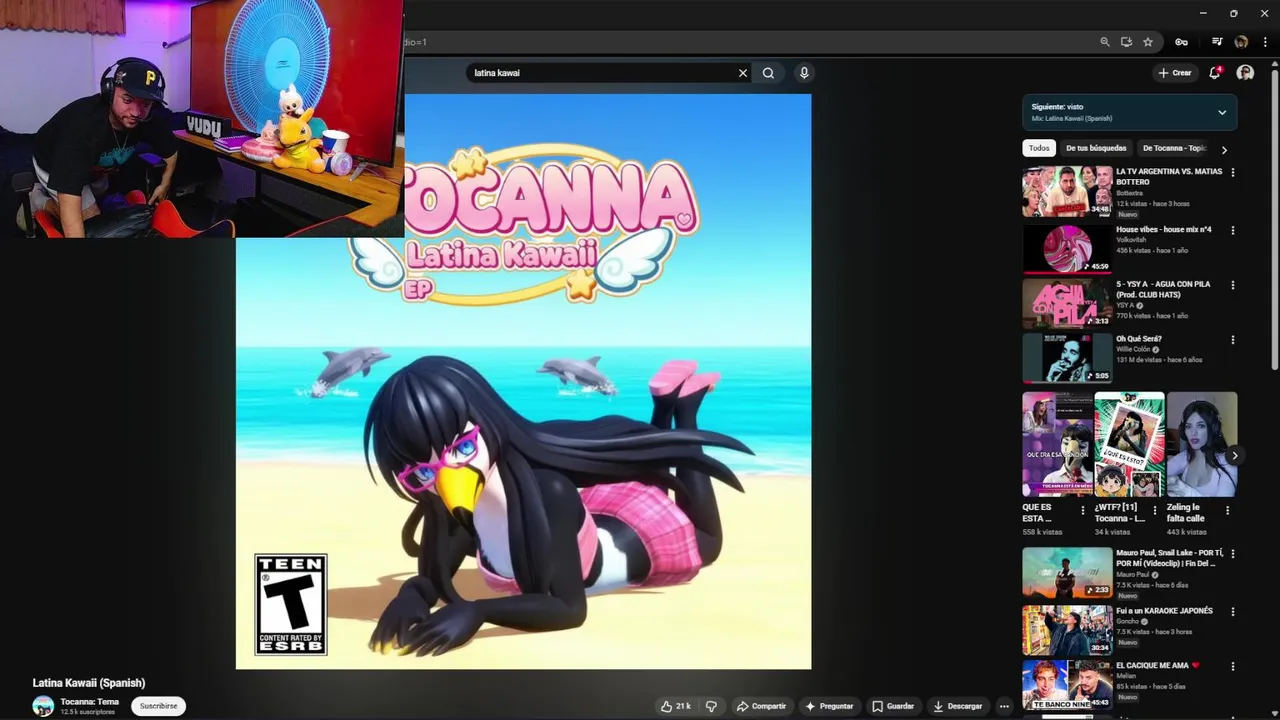Open 'Fui a un KARAOKE JAPONÉS' video
The image size is (1280, 720).
click(x=1067, y=631)
